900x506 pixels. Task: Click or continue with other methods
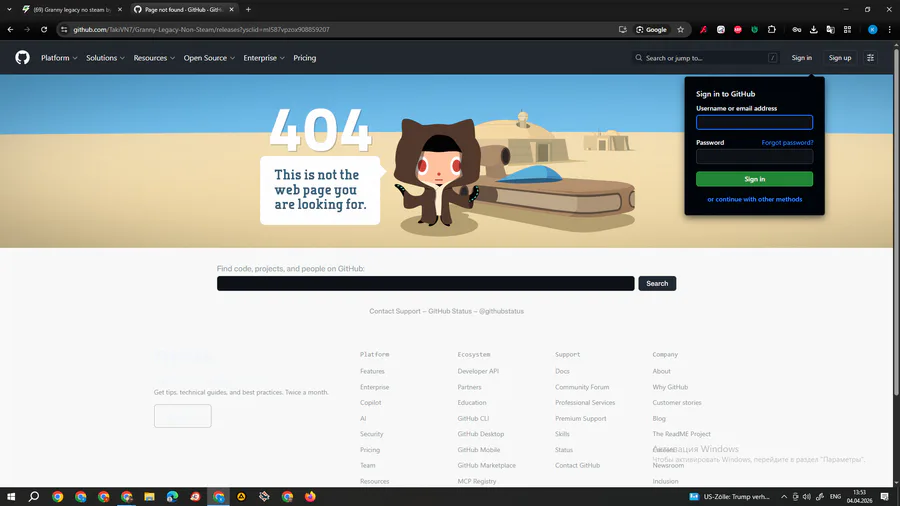tap(754, 199)
